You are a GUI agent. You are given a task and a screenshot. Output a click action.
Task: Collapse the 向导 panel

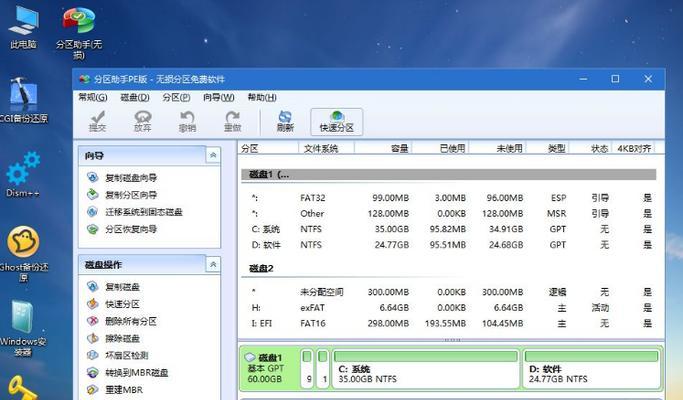pyautogui.click(x=213, y=156)
